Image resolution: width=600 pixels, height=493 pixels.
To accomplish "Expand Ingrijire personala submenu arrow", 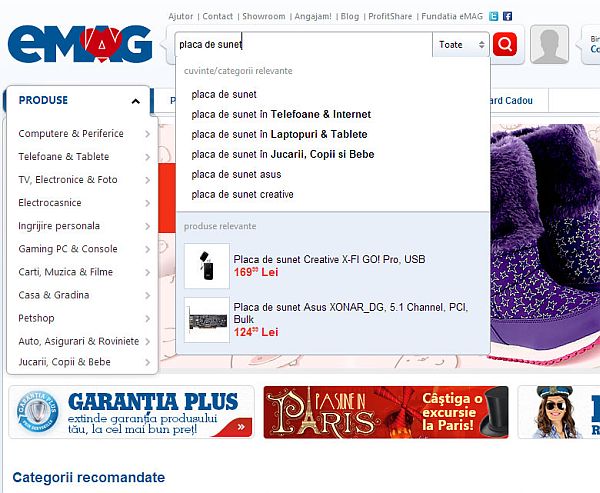I will (147, 226).
